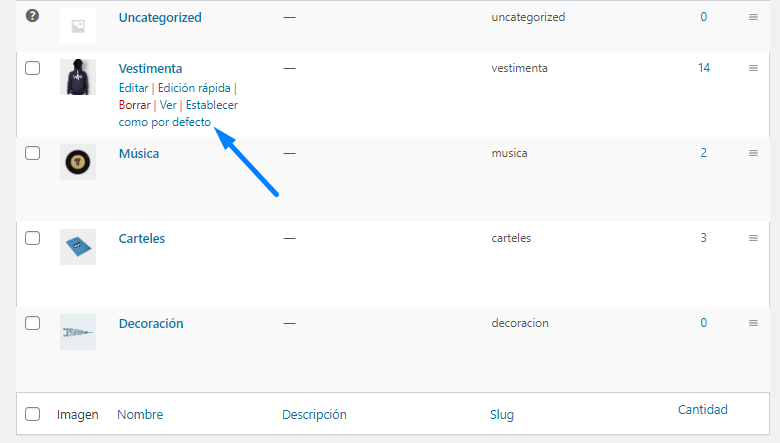The height and width of the screenshot is (443, 780).
Task: Check the Carteles category checkbox
Action: coord(32,238)
